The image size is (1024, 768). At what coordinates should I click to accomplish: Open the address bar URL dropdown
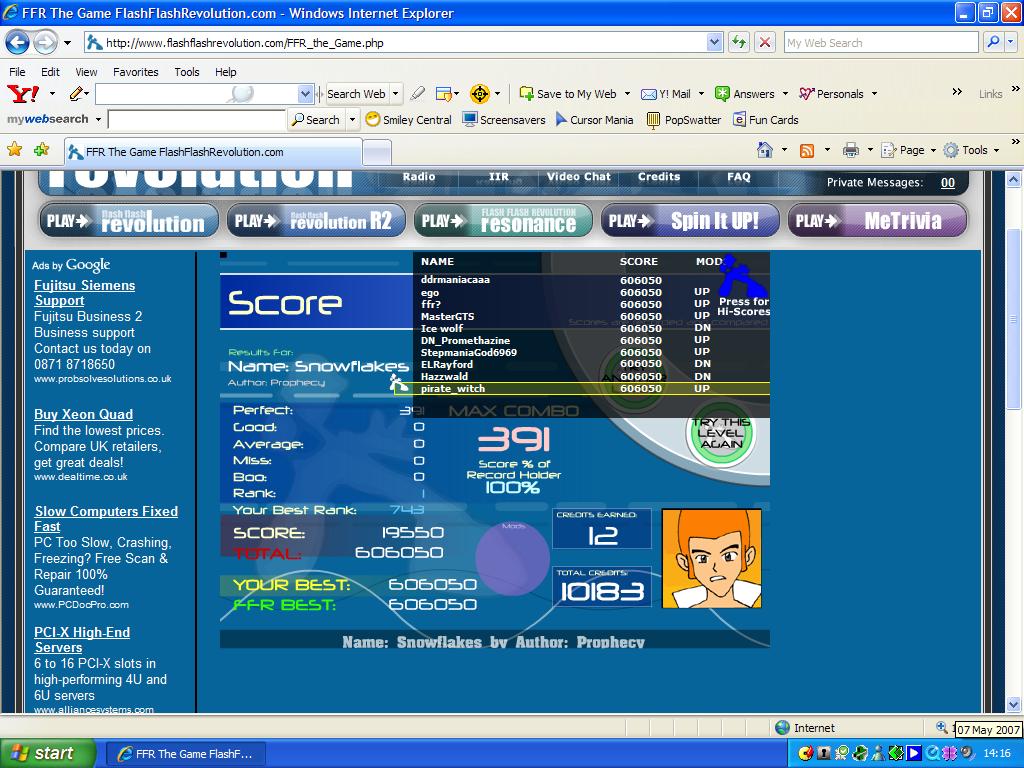pos(714,43)
